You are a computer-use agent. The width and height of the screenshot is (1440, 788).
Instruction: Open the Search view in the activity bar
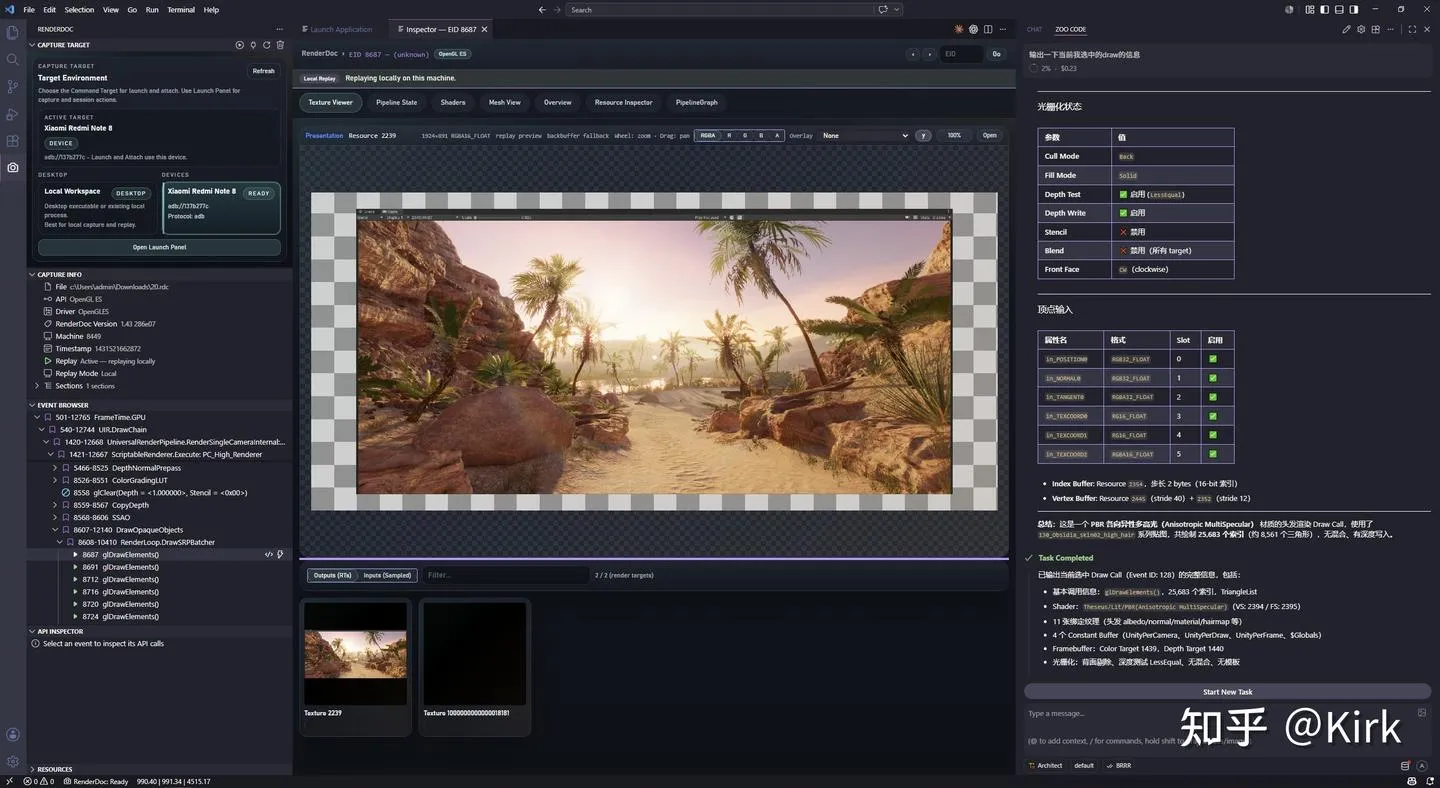[13, 60]
